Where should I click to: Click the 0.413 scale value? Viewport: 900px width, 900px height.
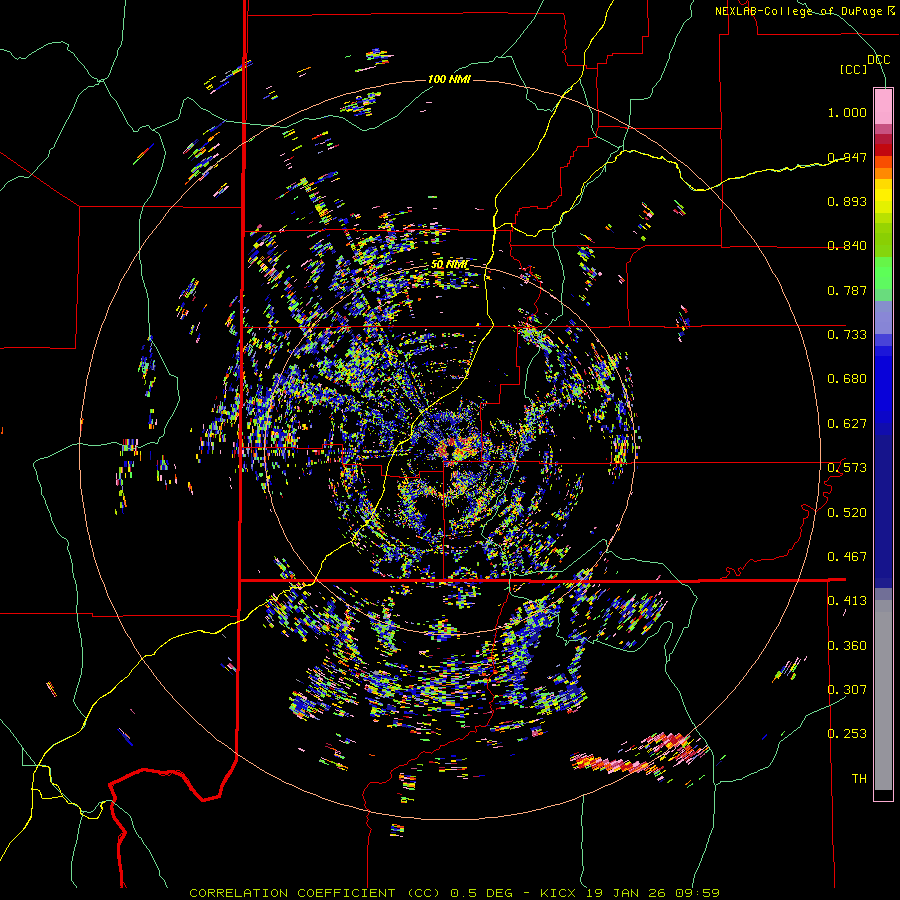tap(847, 601)
